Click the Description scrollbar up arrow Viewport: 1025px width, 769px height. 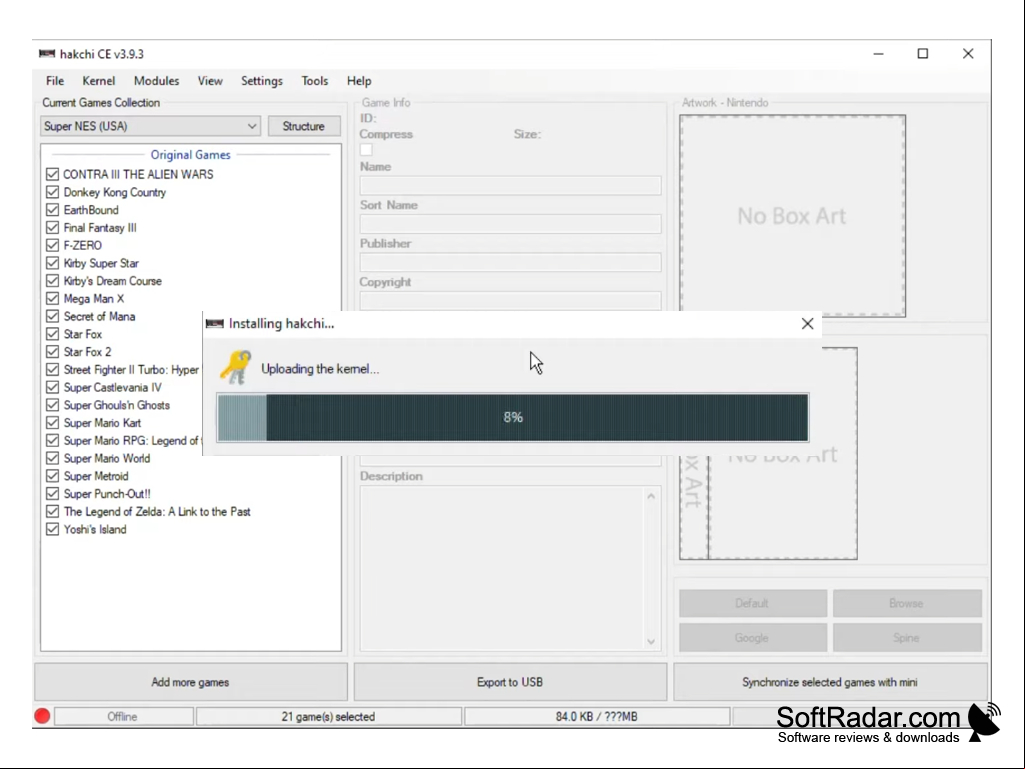pos(651,496)
